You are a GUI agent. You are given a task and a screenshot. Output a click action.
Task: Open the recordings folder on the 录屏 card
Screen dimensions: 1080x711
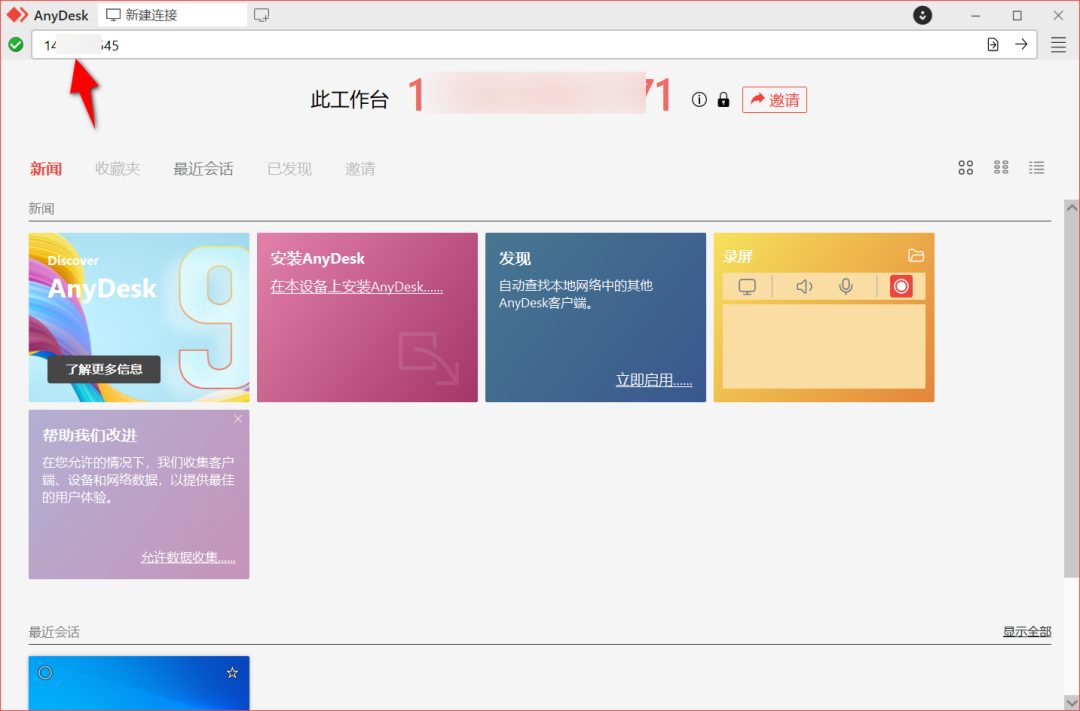tap(916, 256)
